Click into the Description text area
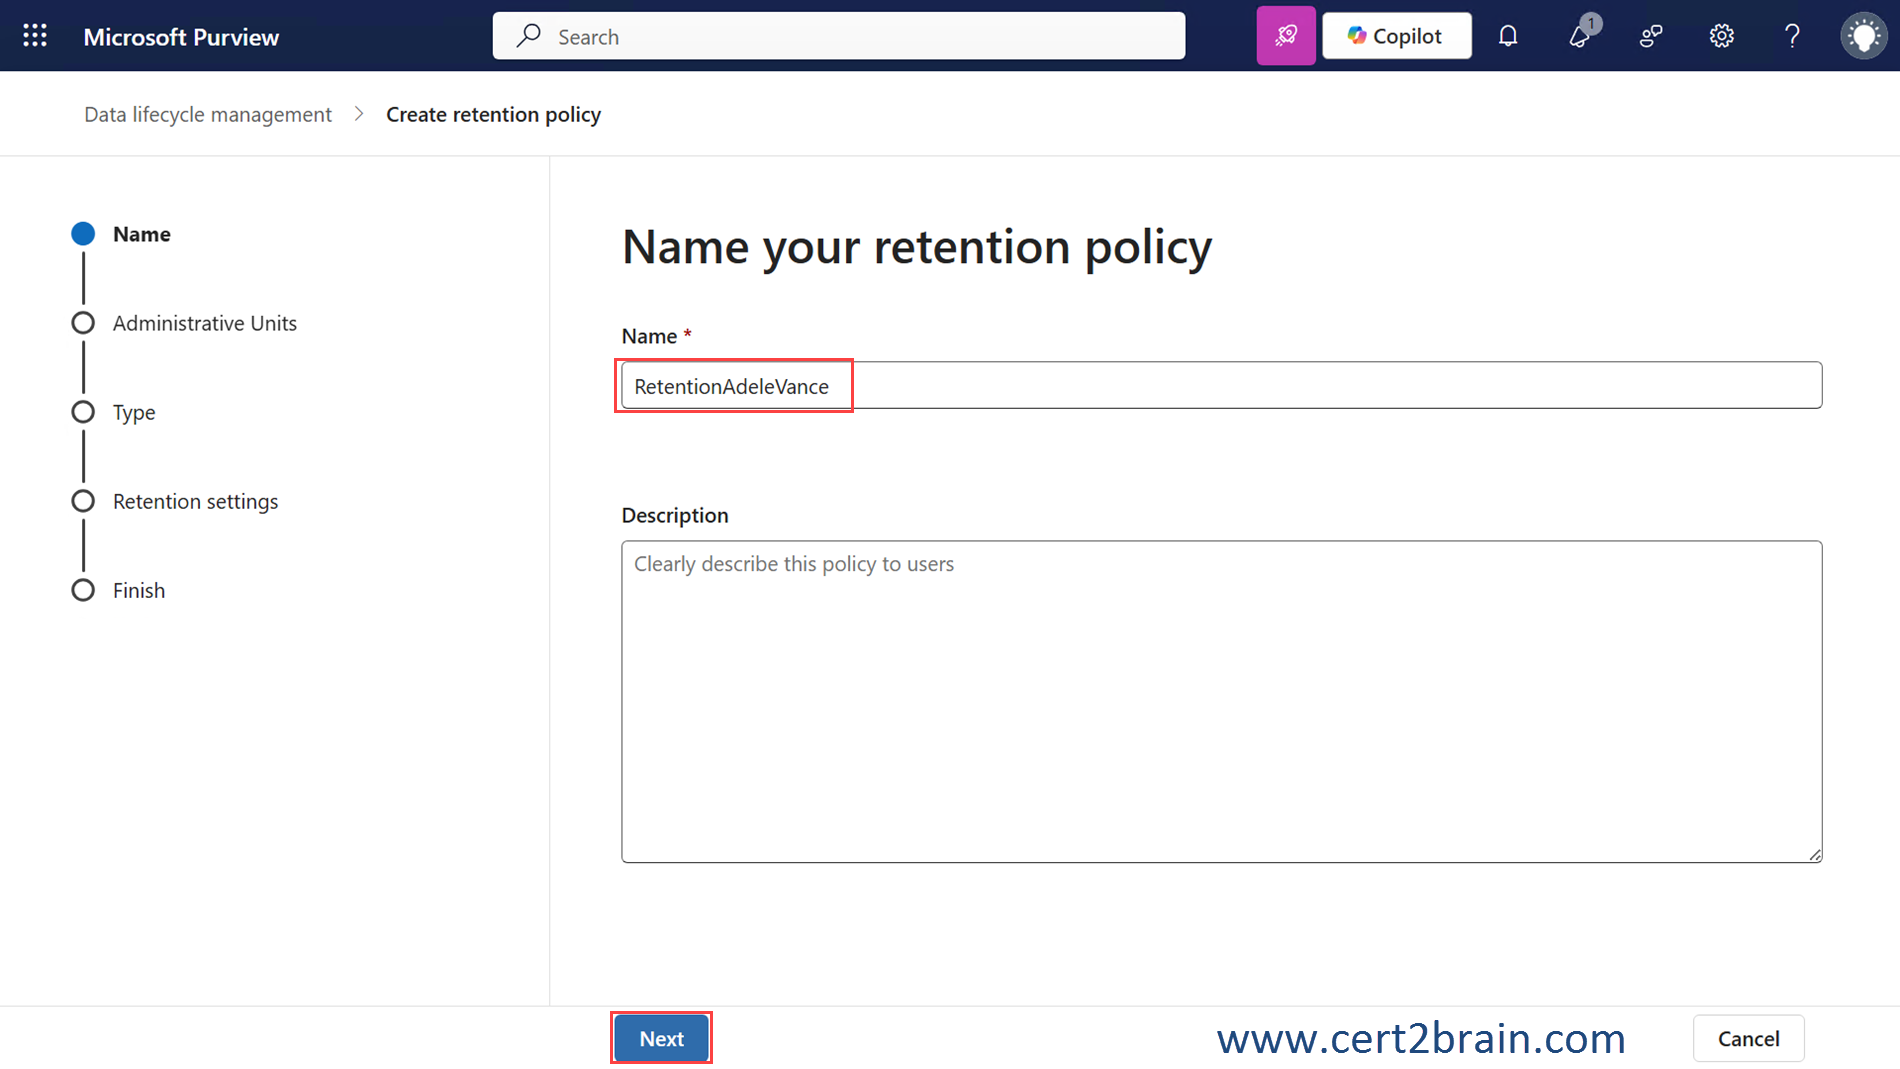The height and width of the screenshot is (1069, 1900). tap(1220, 700)
